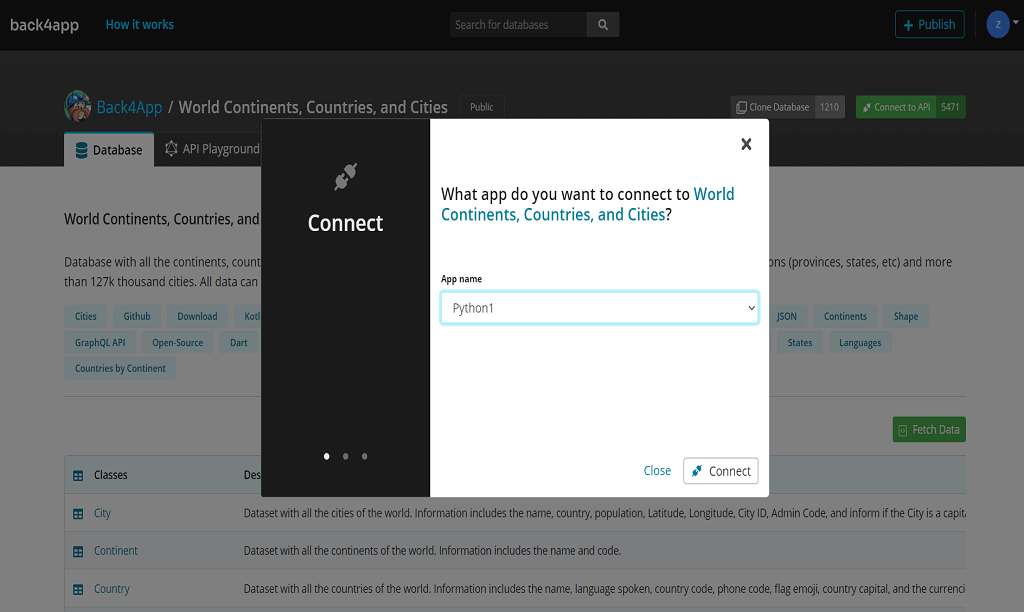Click the back4app logo
Screen dimensions: 1024x612
(44, 25)
